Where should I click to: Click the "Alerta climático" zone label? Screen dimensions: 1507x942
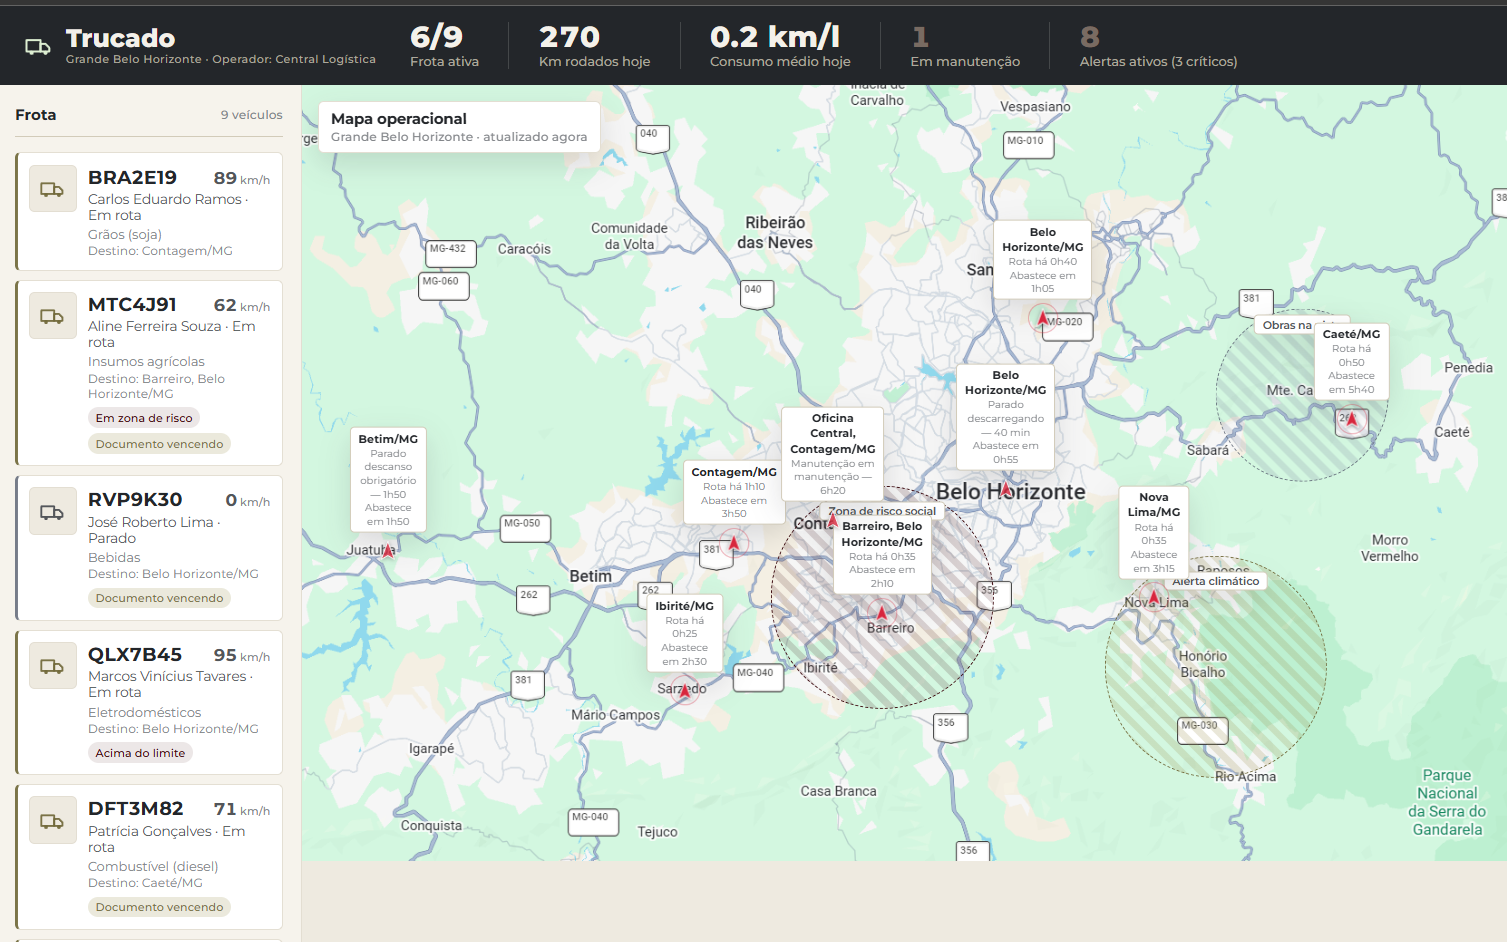1216,581
